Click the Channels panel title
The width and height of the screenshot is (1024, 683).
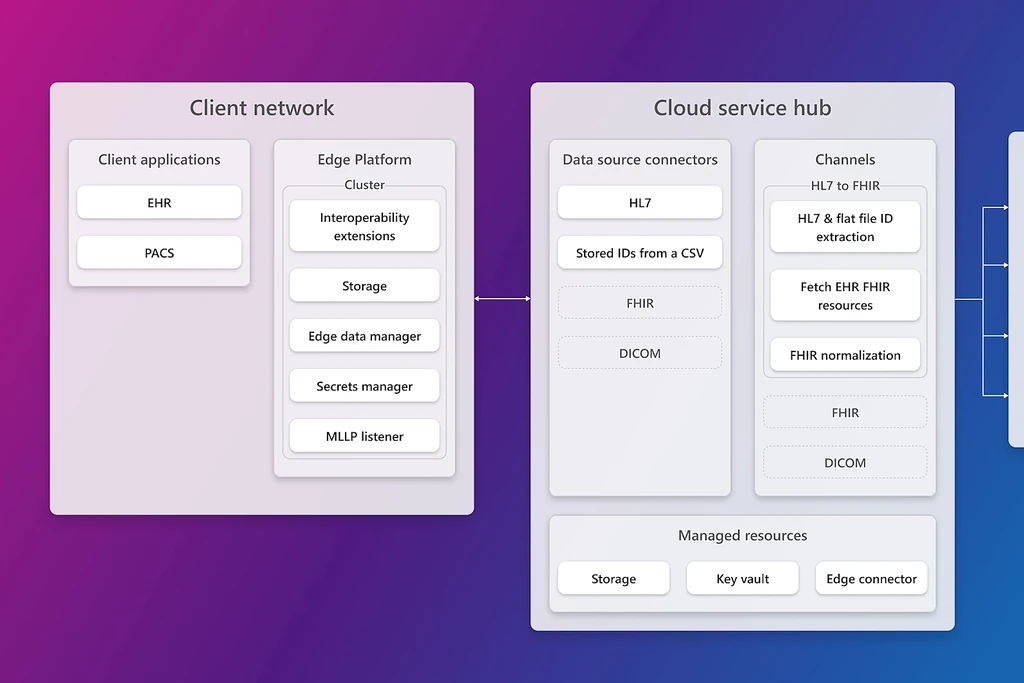(845, 160)
